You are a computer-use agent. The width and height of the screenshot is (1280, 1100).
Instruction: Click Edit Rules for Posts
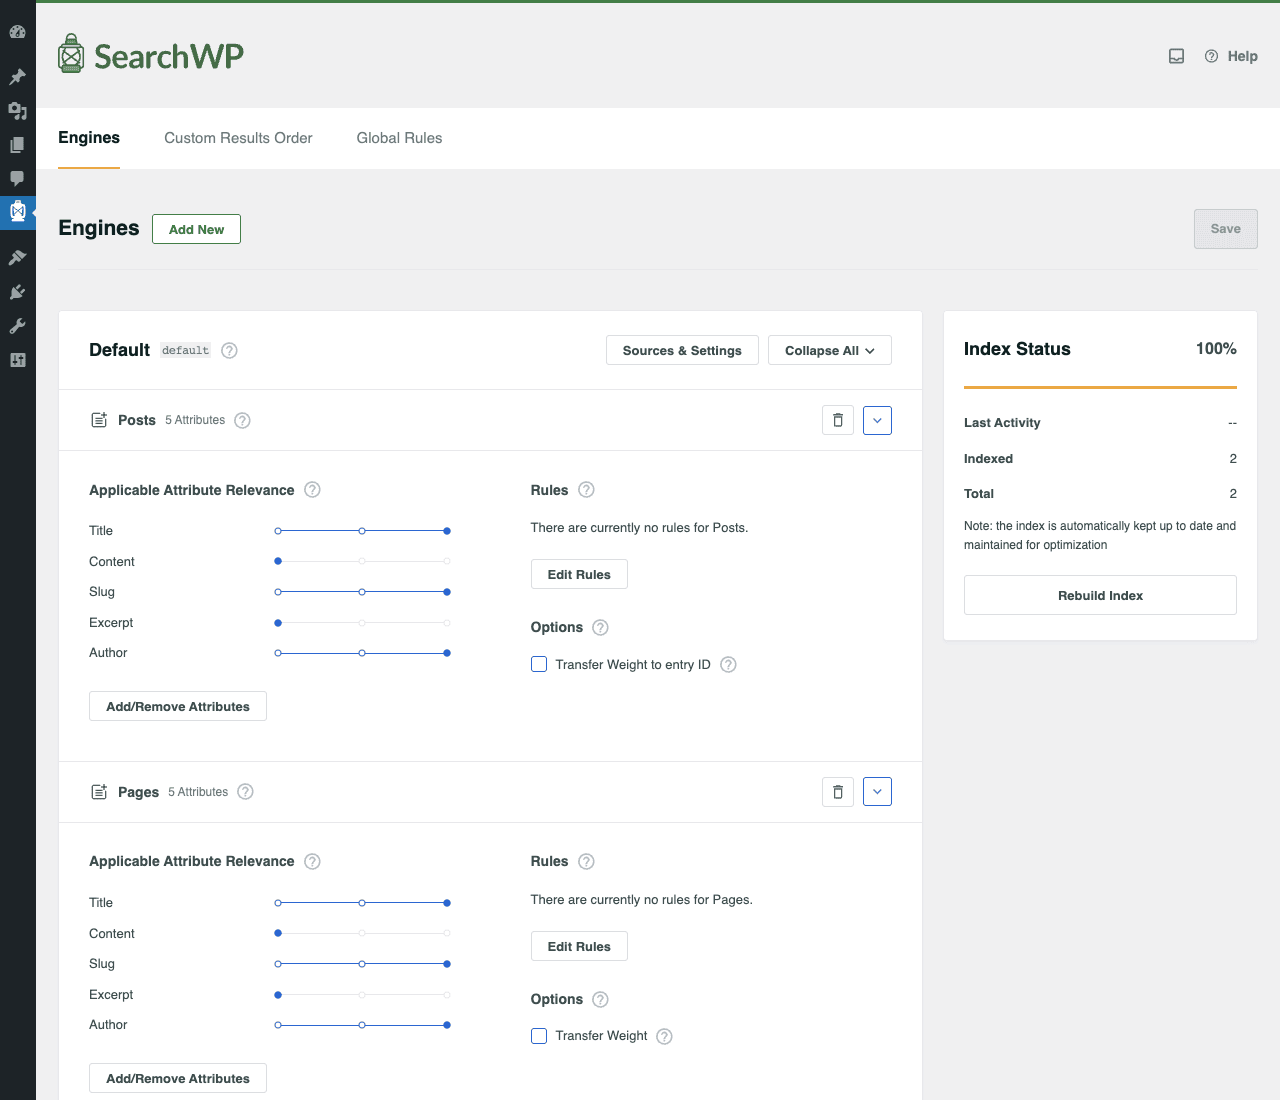[x=579, y=574]
